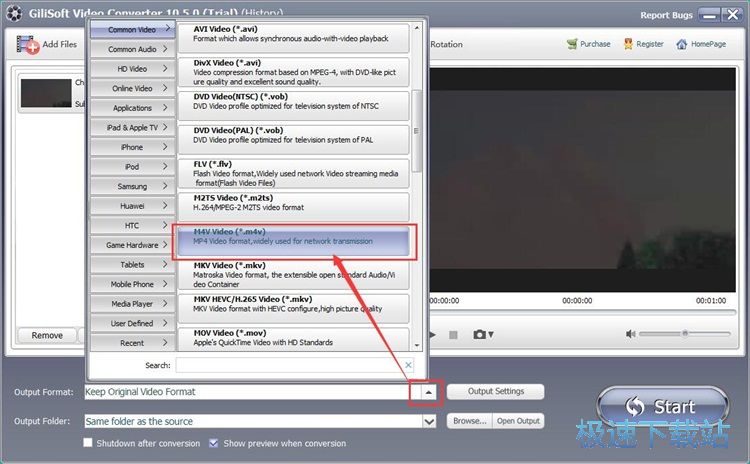Click the Remove button
This screenshot has height=464, width=750.
click(47, 335)
